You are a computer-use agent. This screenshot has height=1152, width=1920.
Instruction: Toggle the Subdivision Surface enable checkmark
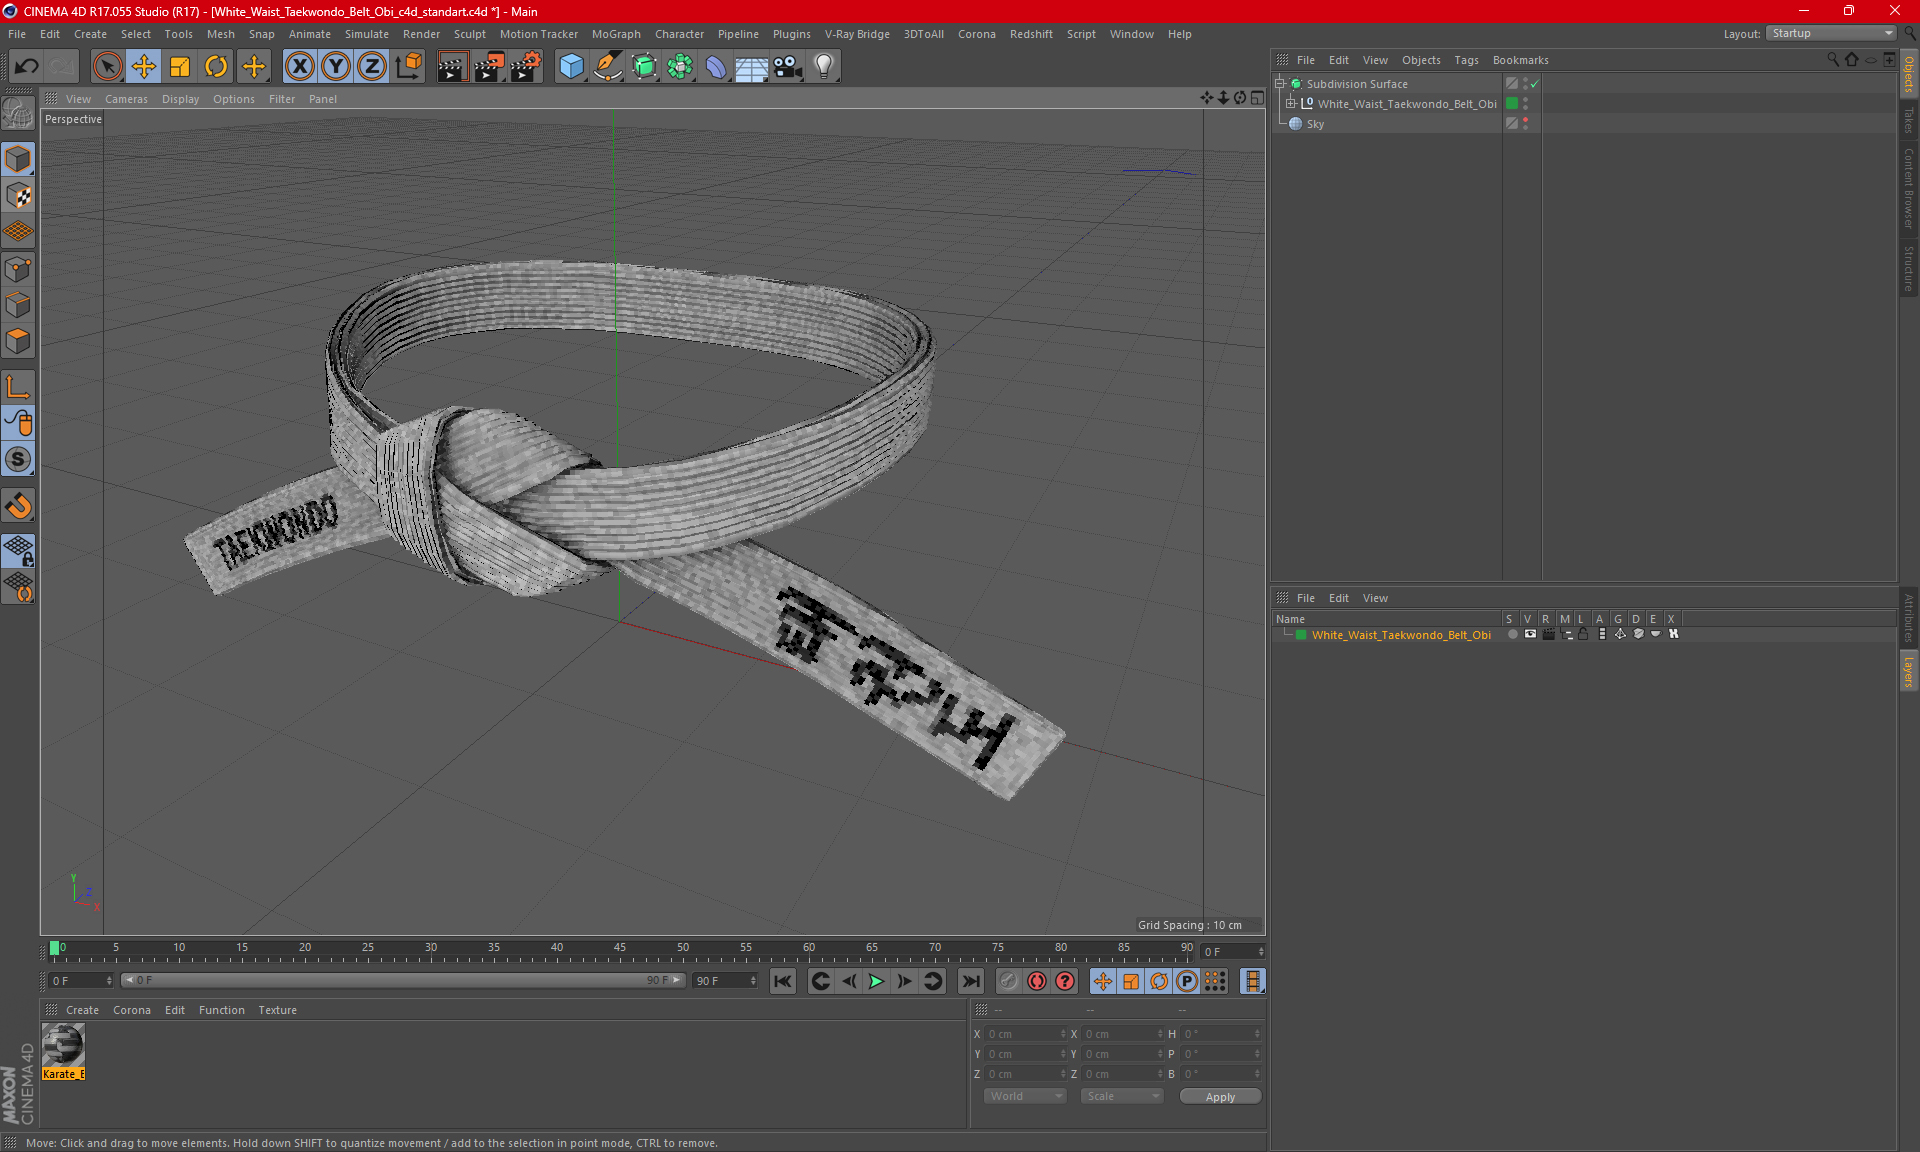tap(1535, 84)
